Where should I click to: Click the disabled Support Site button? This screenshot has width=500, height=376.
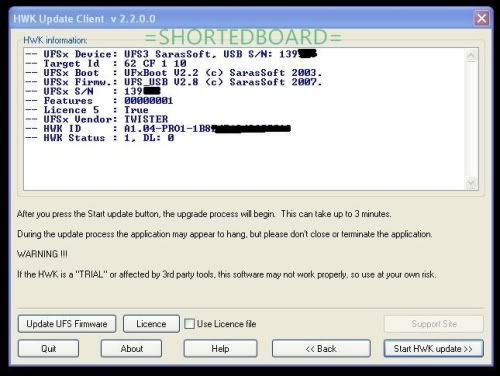pos(434,324)
